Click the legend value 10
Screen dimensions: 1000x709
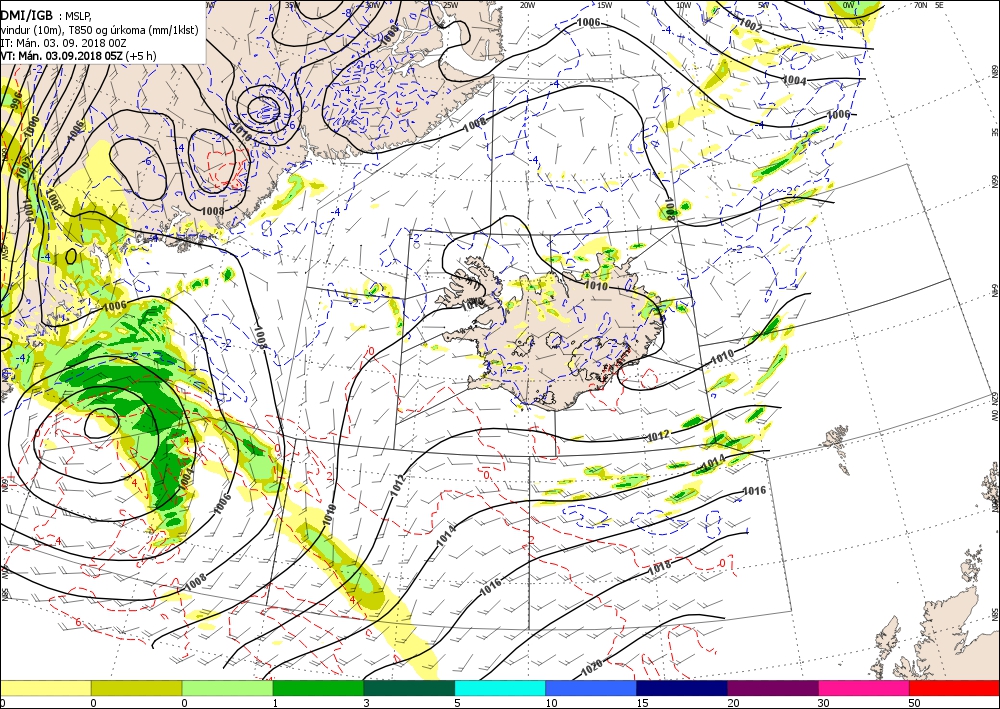pos(551,703)
